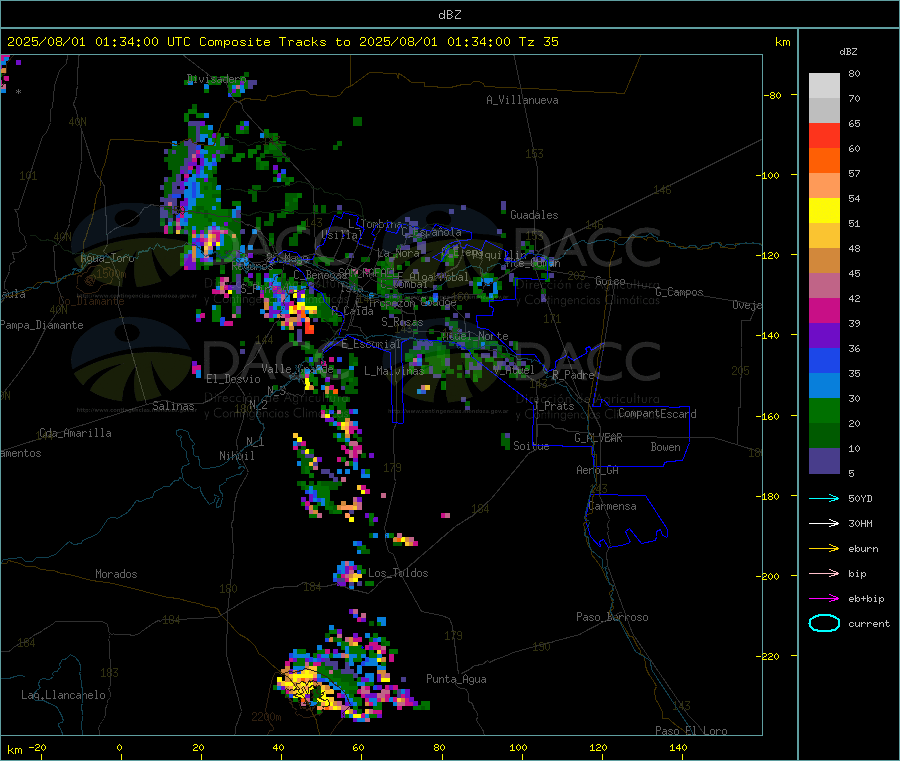Click the El_Desvio map label
The width and height of the screenshot is (900, 761).
pos(233,379)
